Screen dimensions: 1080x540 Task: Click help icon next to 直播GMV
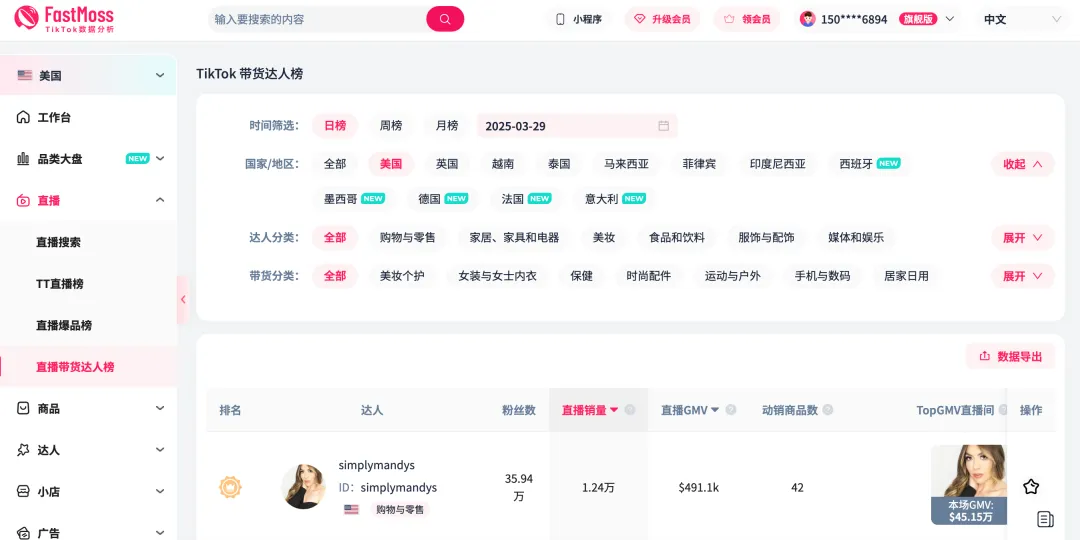point(731,410)
